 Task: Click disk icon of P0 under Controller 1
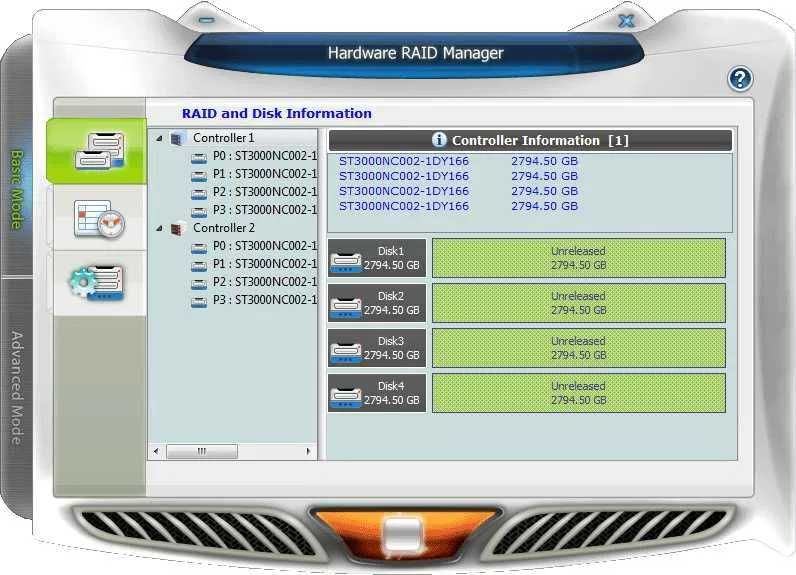coord(199,158)
